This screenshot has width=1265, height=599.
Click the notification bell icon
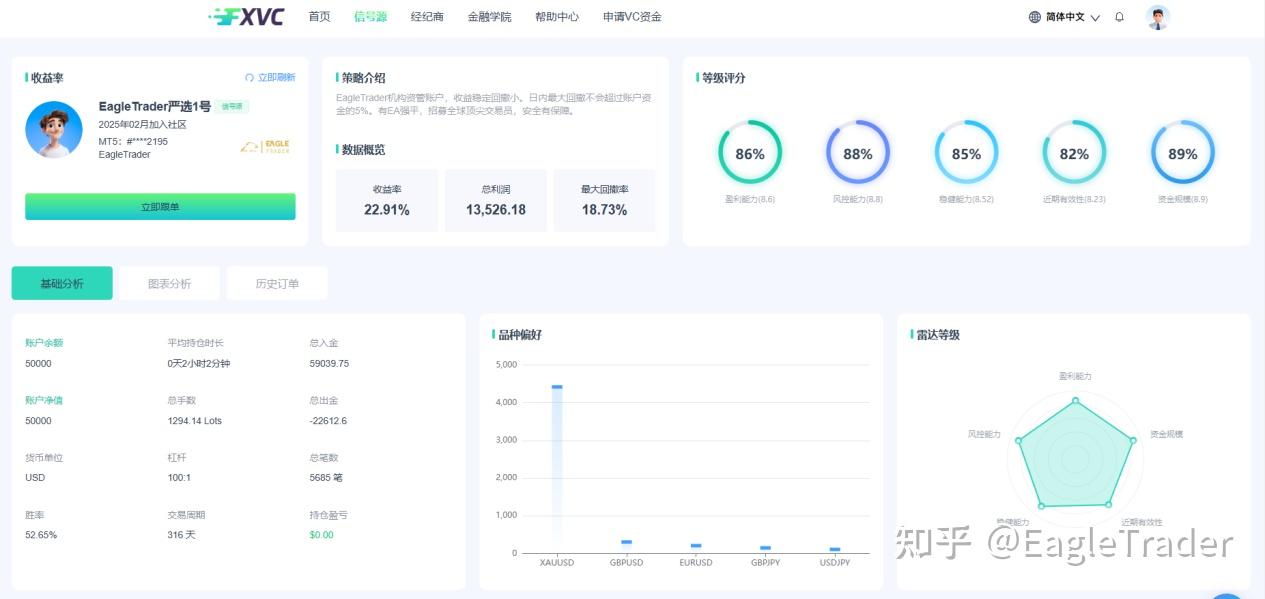click(1119, 17)
